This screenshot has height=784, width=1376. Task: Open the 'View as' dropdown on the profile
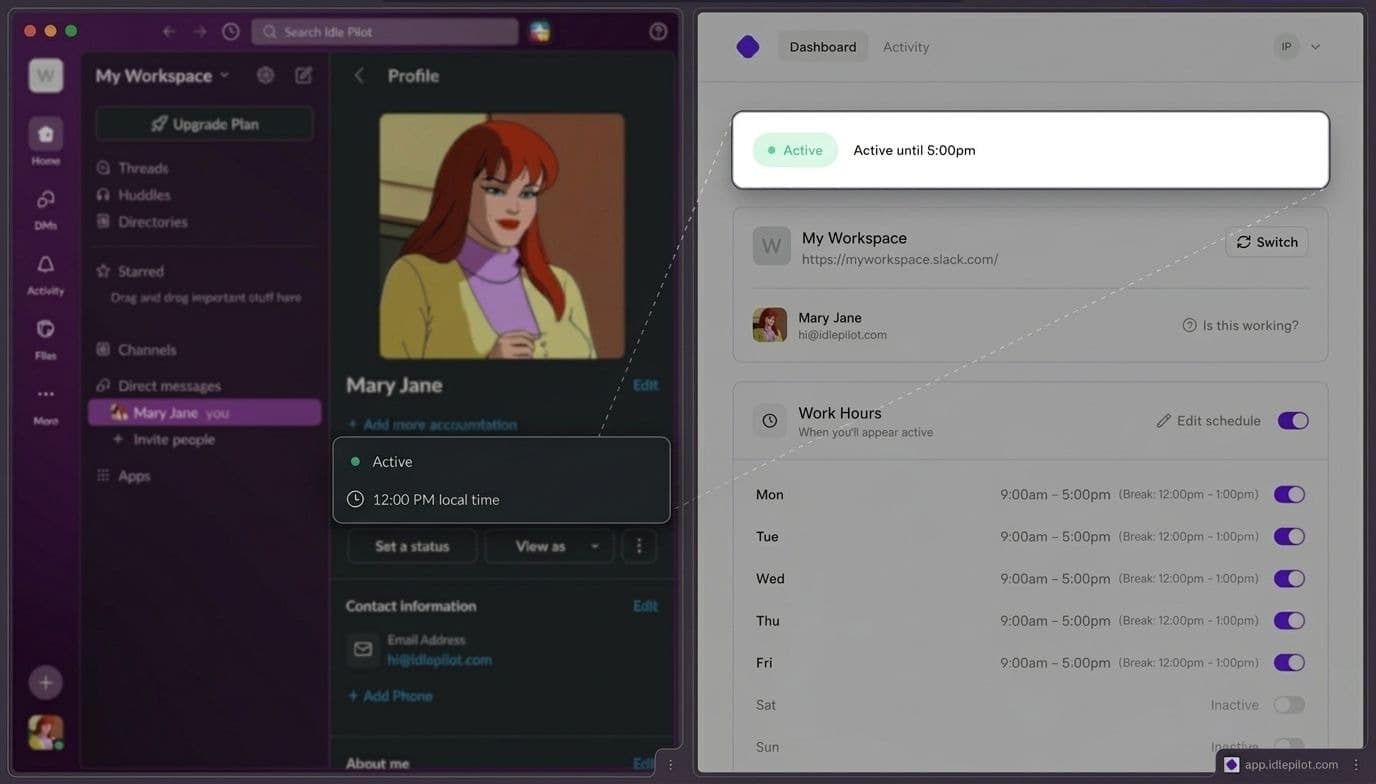click(x=549, y=546)
